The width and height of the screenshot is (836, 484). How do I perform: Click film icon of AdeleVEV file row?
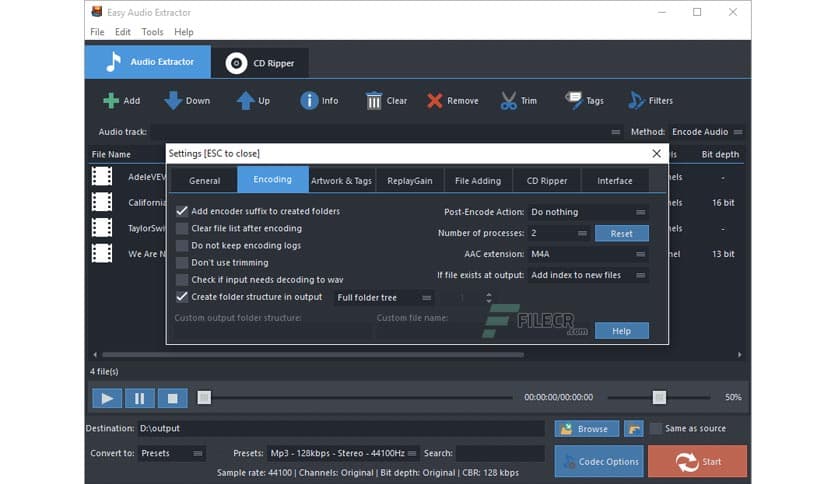tap(102, 176)
